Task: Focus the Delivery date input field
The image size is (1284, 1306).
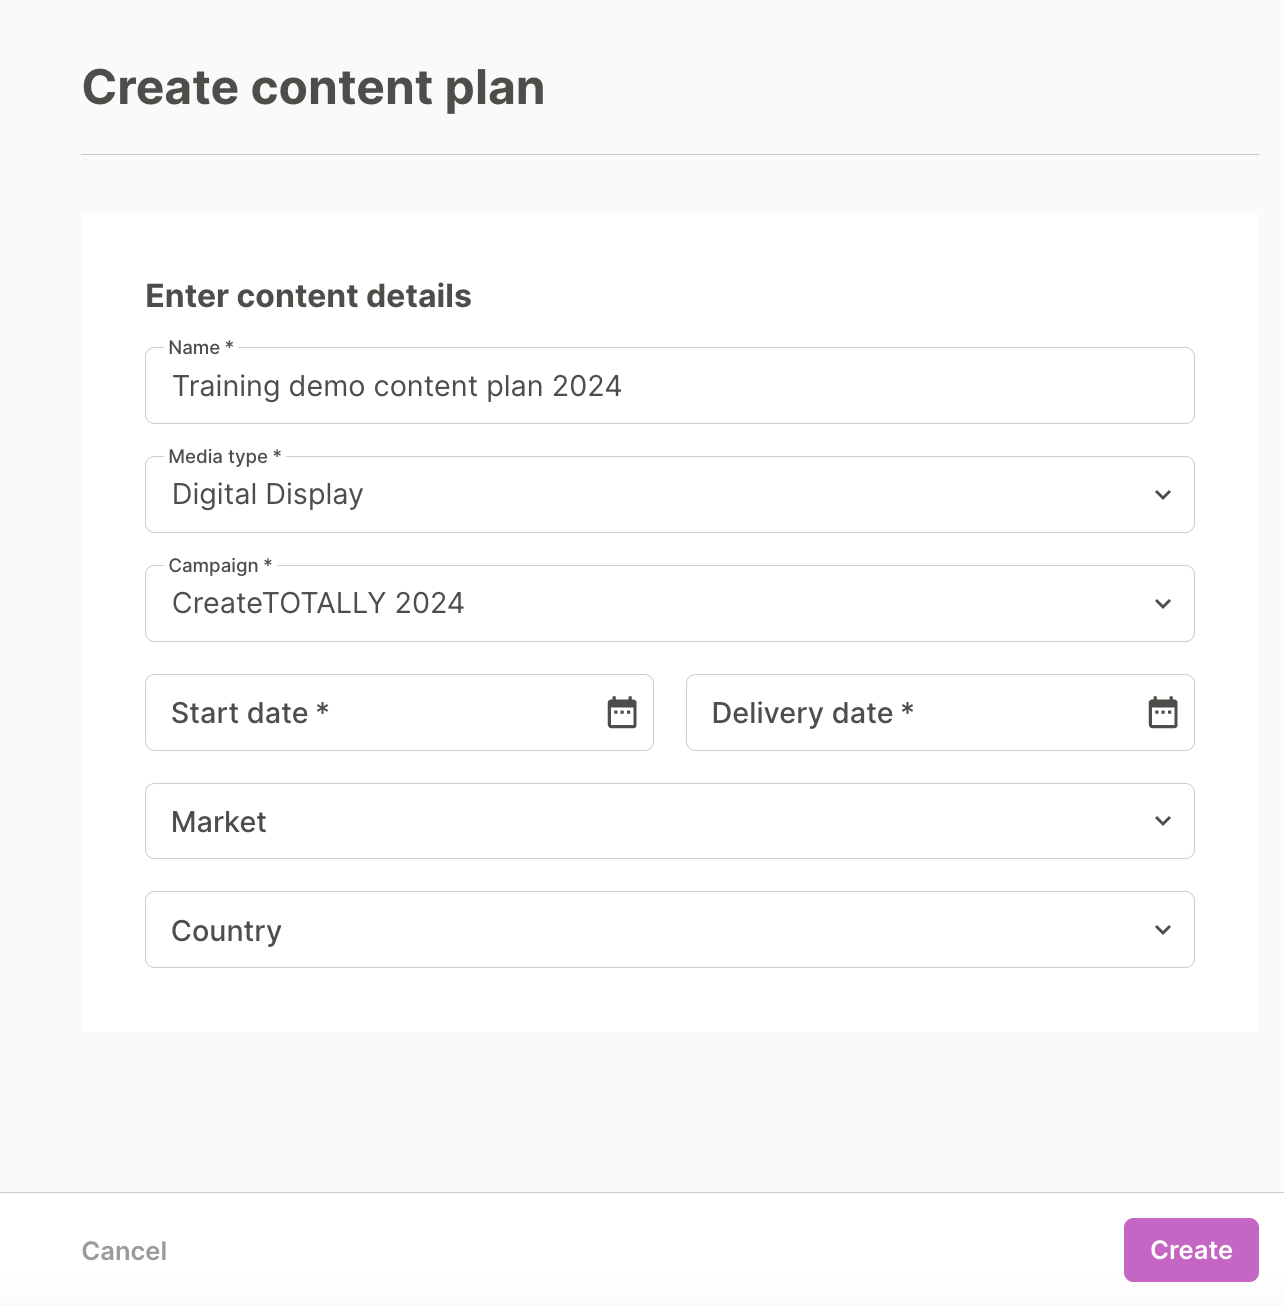Action: [940, 713]
